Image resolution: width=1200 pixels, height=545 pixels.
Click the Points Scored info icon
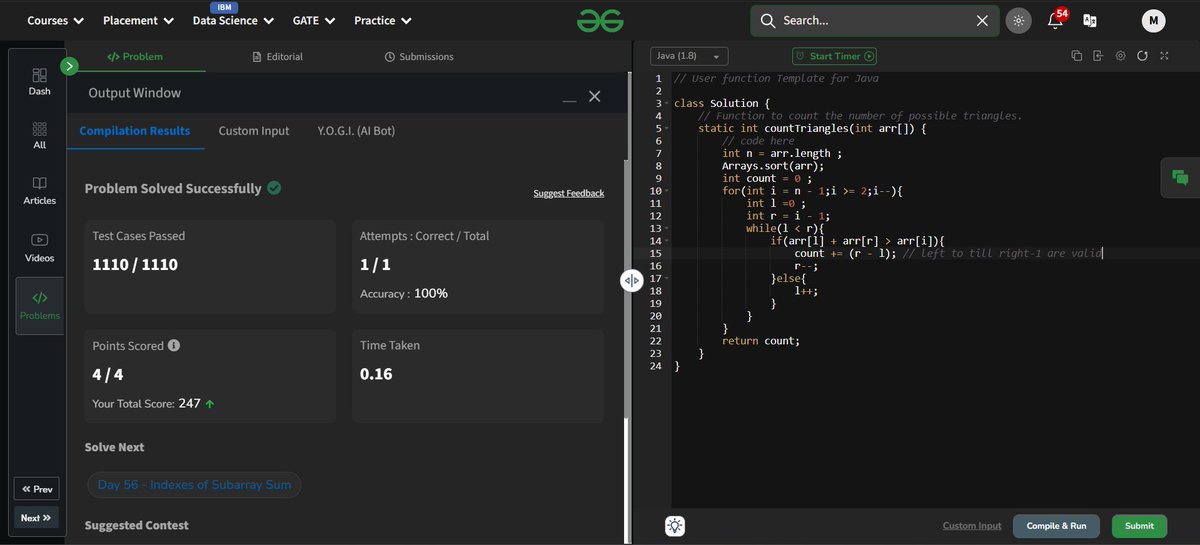tap(174, 345)
